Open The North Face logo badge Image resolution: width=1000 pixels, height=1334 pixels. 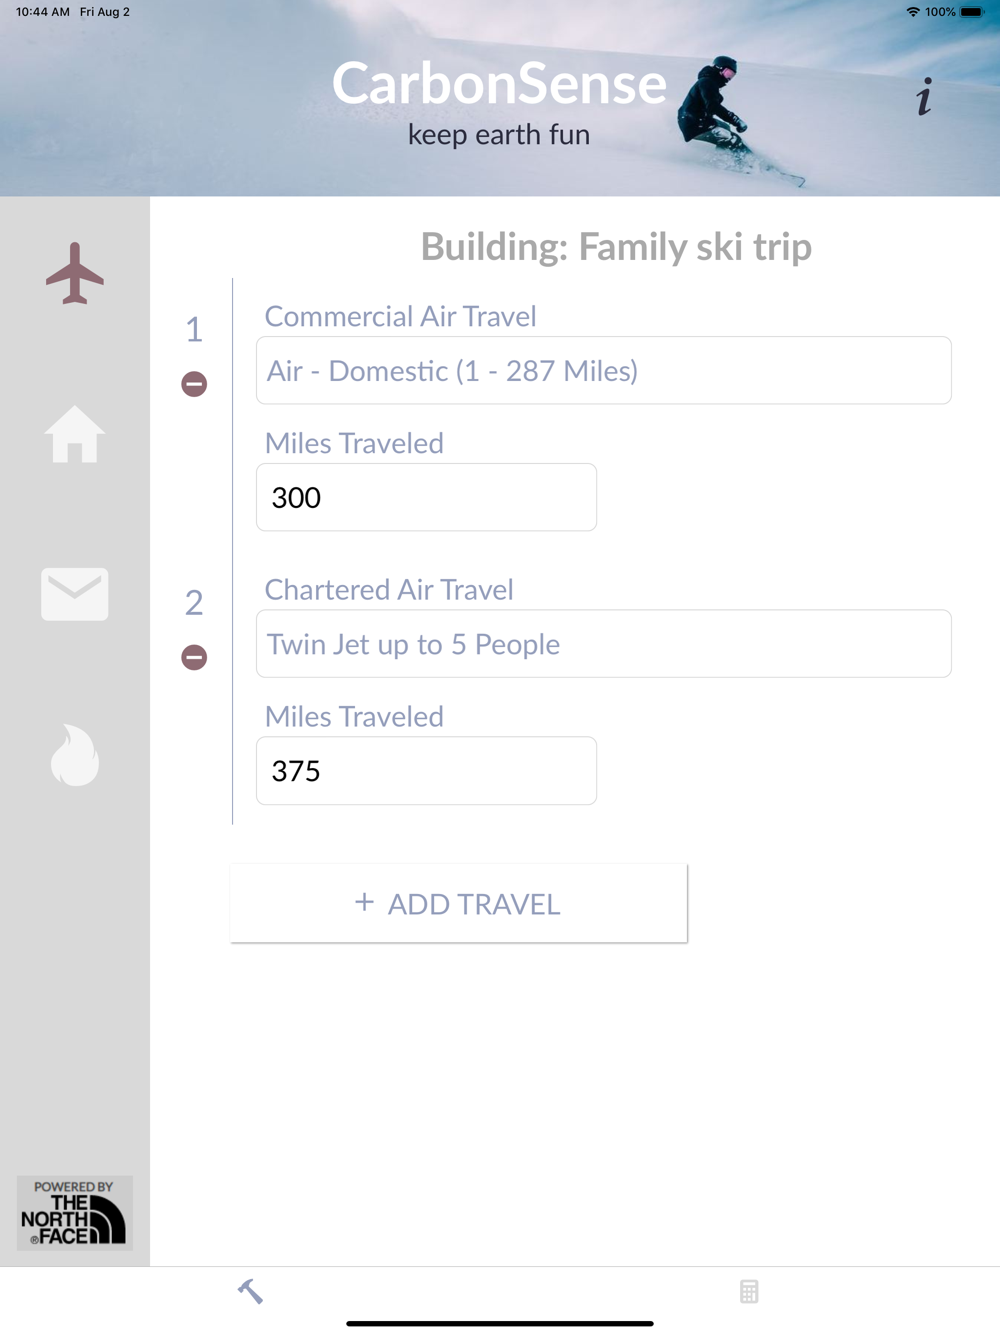click(x=75, y=1213)
